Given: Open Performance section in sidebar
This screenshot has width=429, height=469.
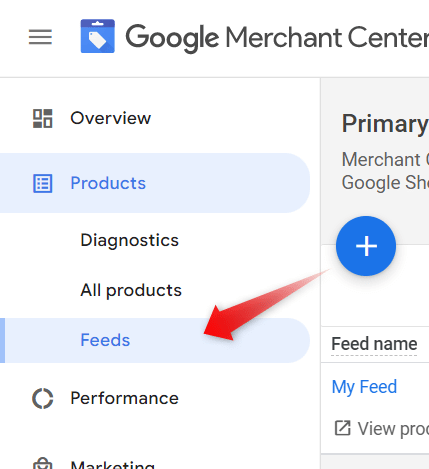Looking at the screenshot, I should pyautogui.click(x=124, y=398).
